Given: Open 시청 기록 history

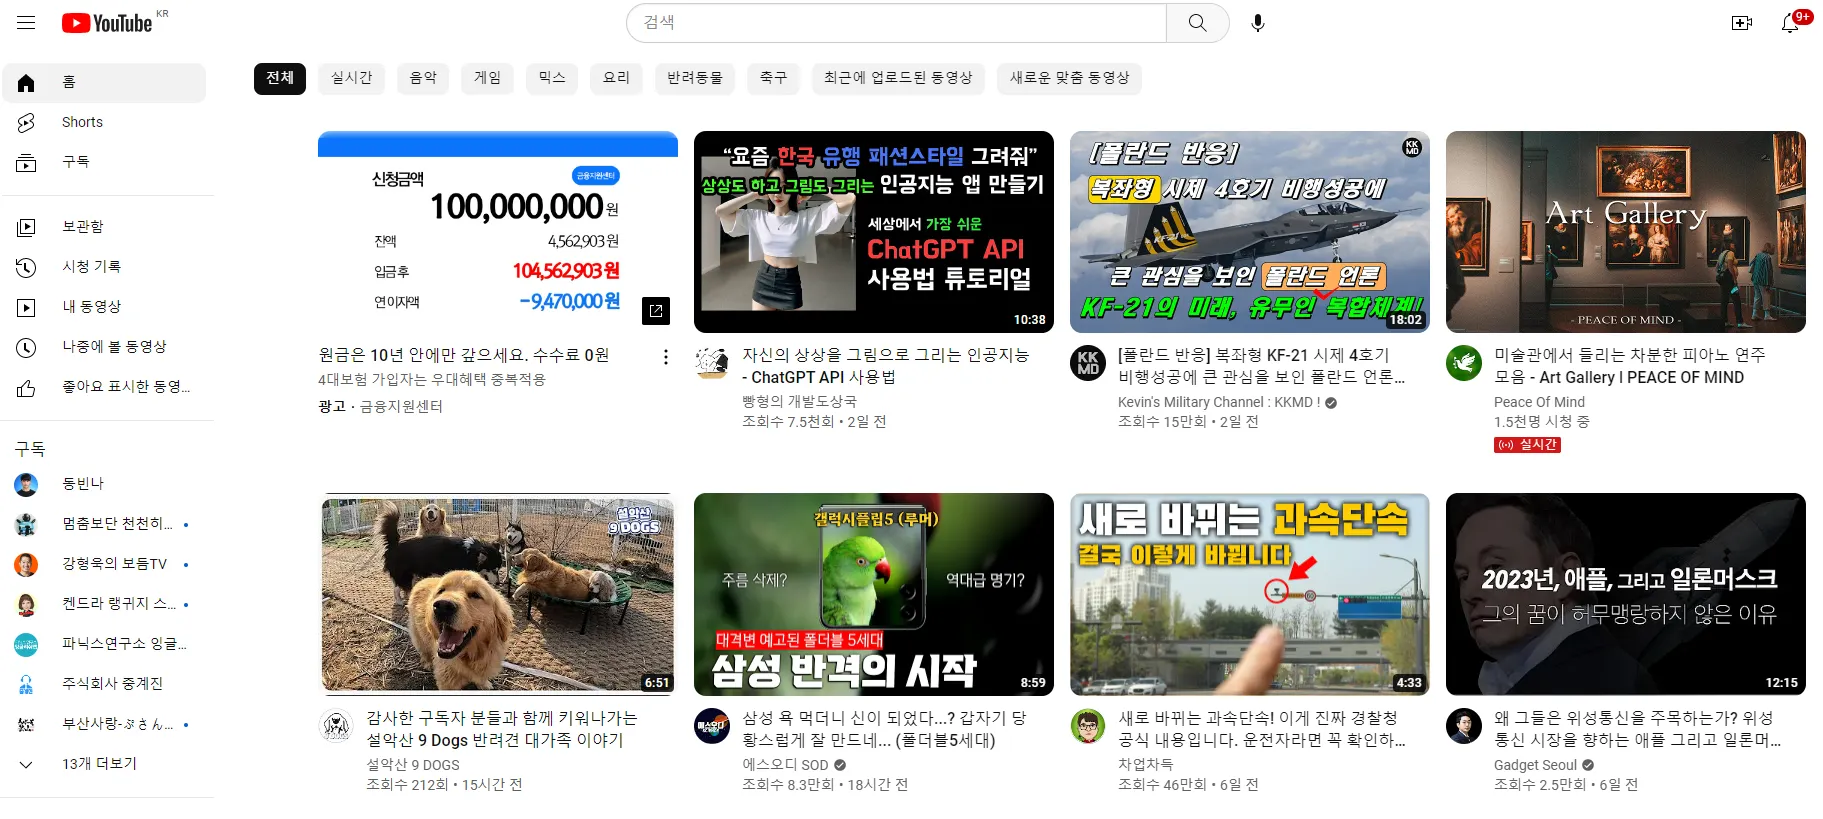Looking at the screenshot, I should (x=104, y=267).
